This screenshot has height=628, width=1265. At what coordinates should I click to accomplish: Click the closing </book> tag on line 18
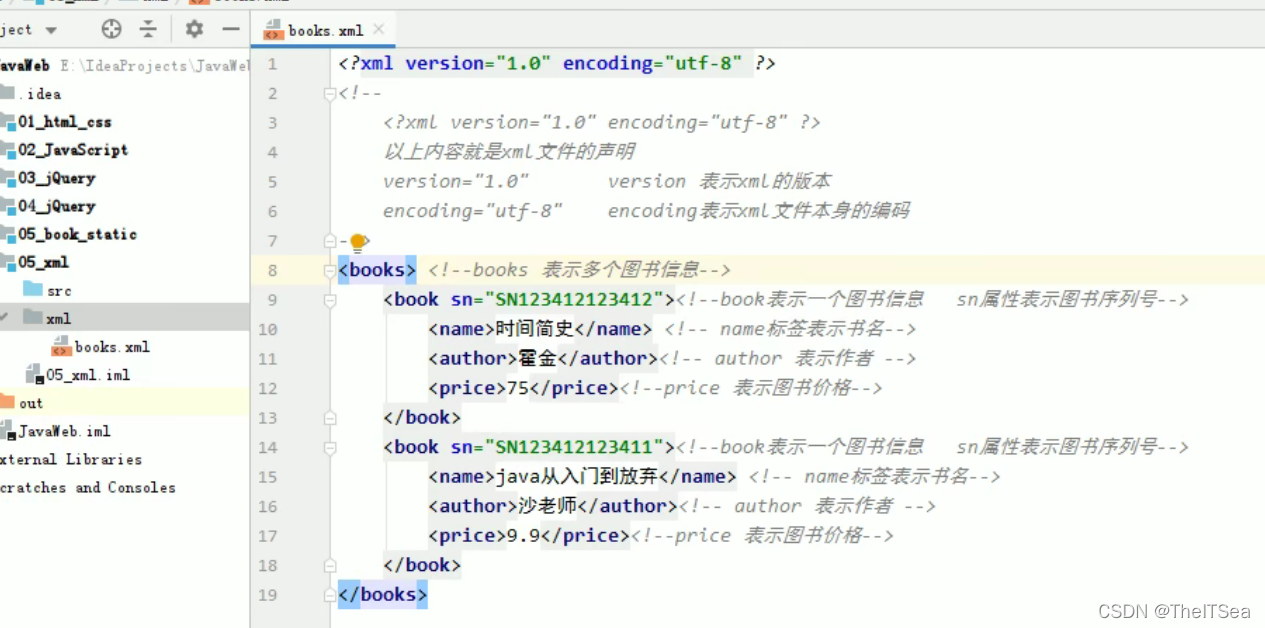(x=422, y=565)
